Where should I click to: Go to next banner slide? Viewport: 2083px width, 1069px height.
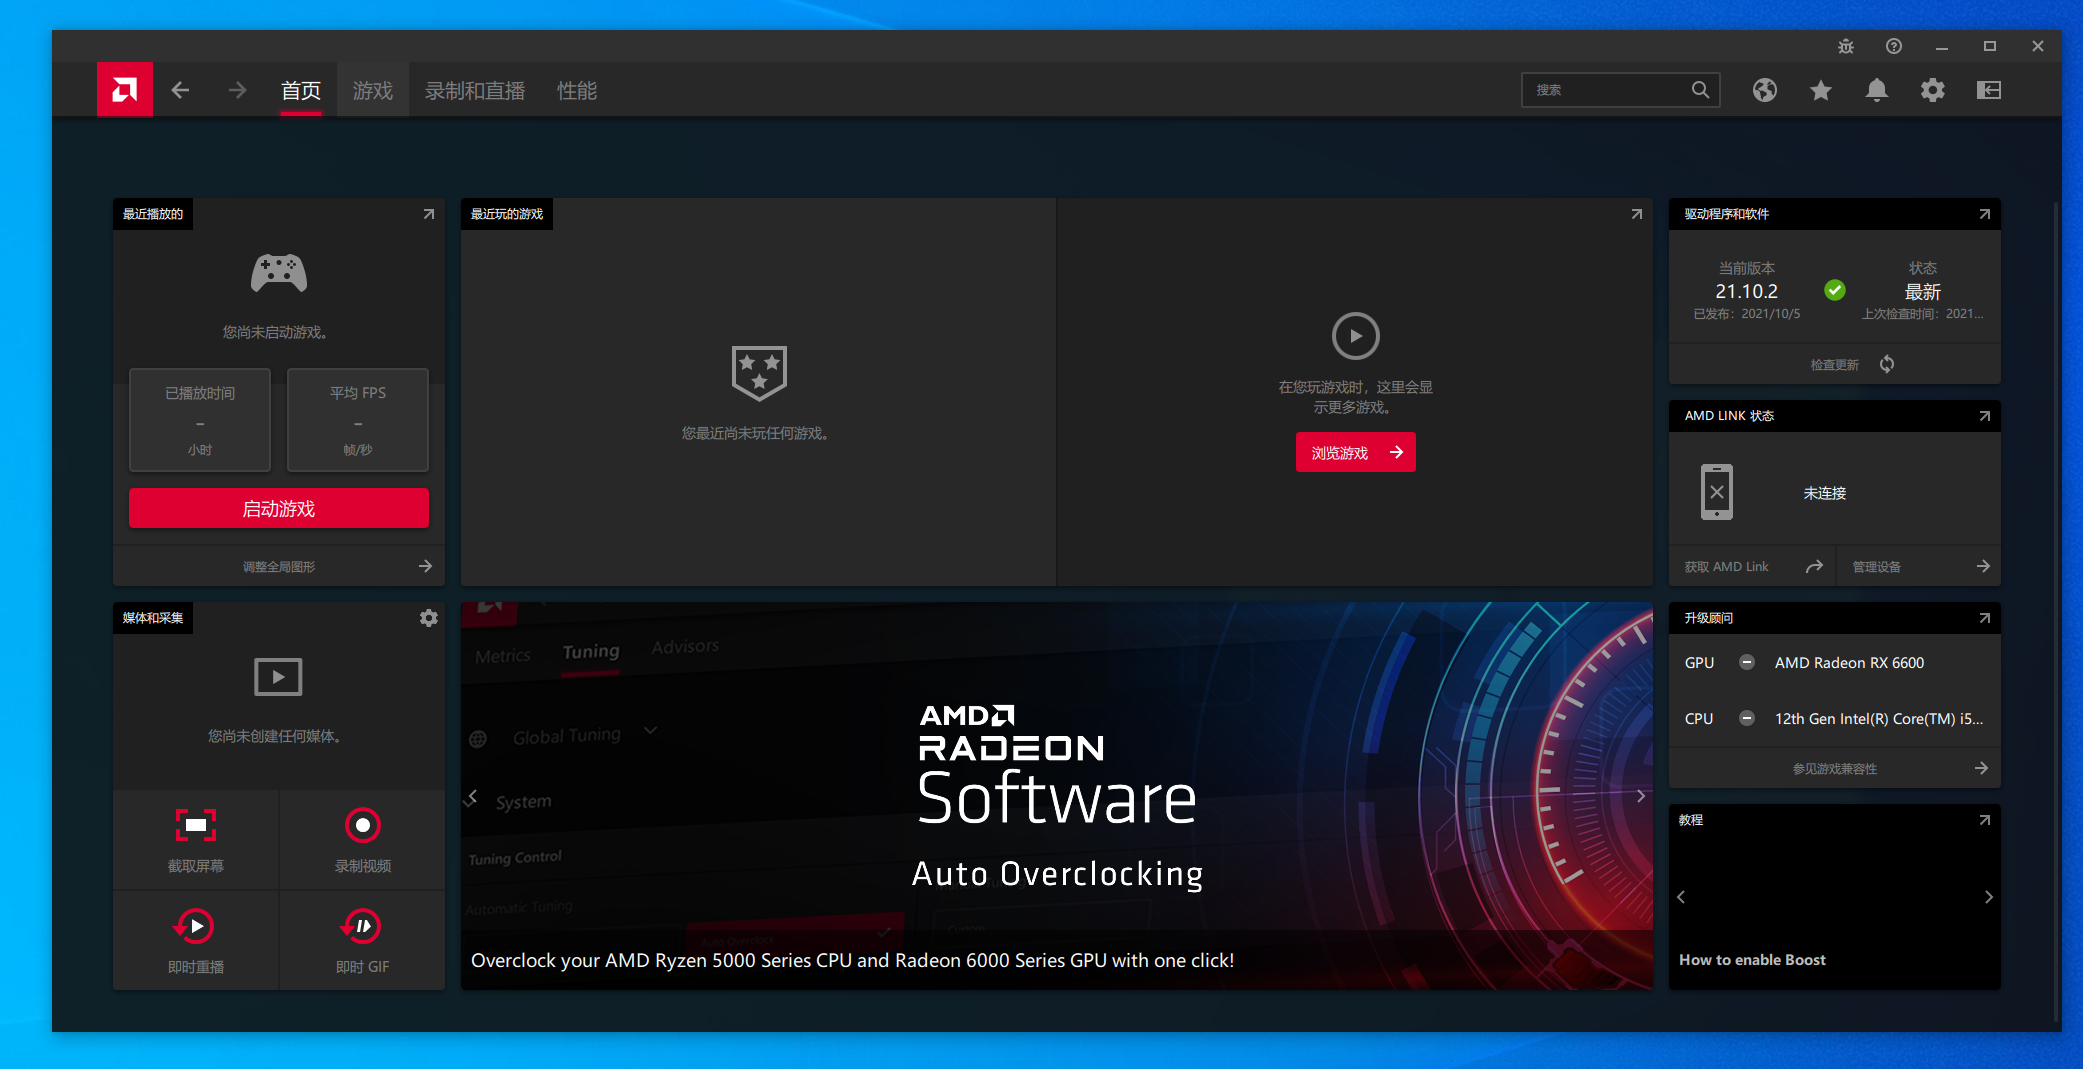(1641, 796)
